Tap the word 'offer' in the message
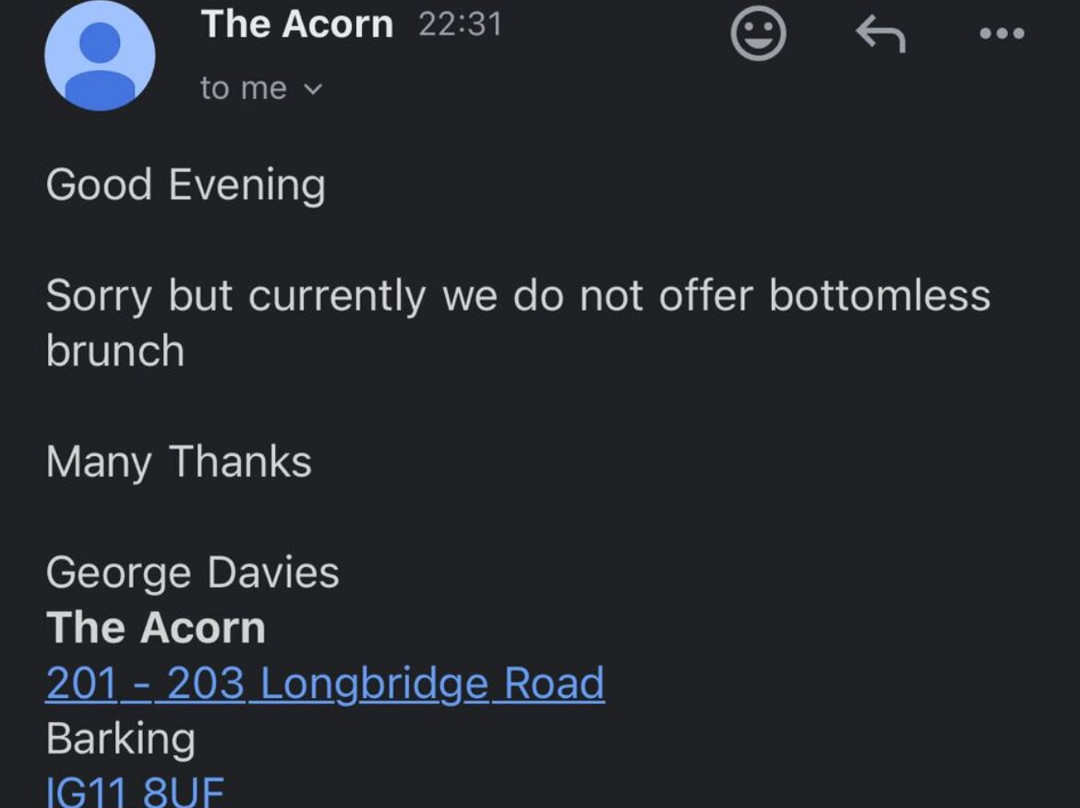The height and width of the screenshot is (808, 1080). 705,295
